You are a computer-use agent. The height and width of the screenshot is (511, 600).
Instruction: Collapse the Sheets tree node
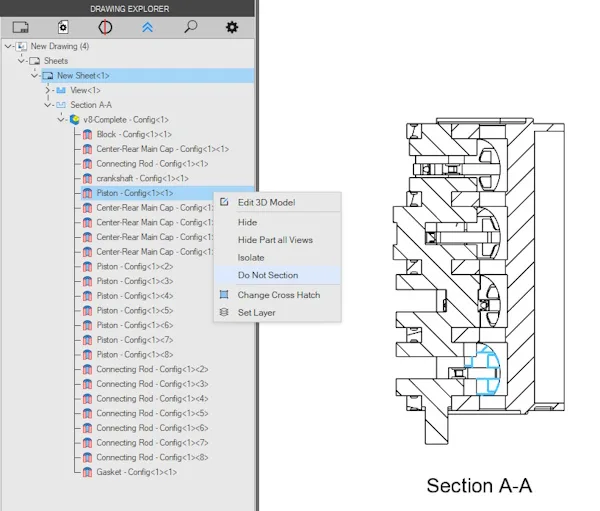[21, 61]
